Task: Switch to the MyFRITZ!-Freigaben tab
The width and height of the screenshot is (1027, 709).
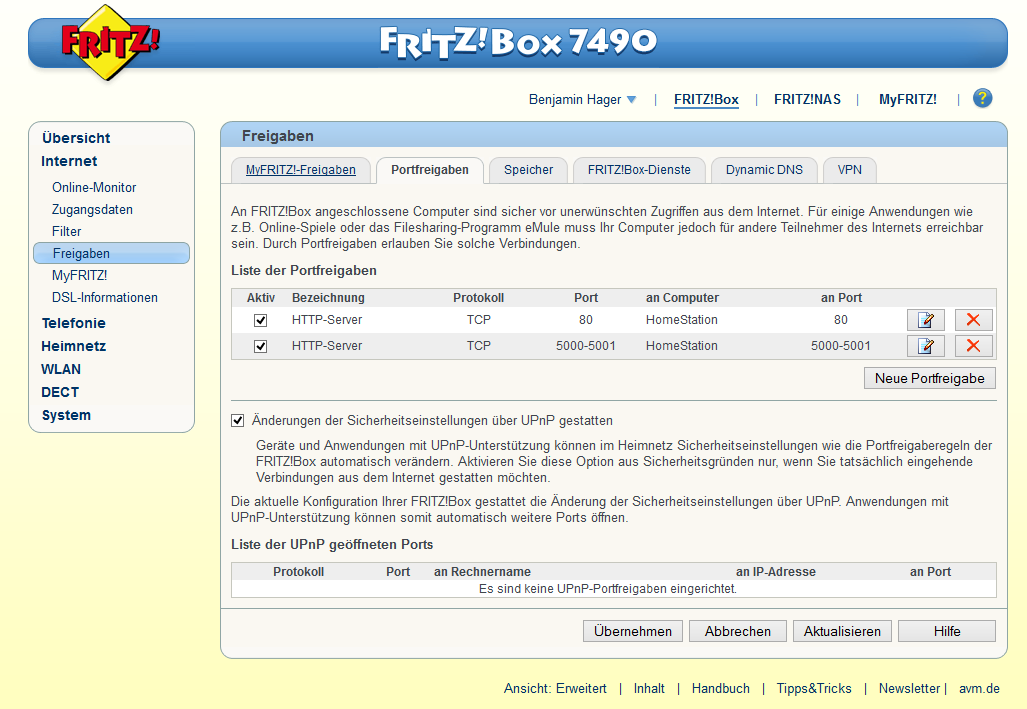Action: (301, 170)
